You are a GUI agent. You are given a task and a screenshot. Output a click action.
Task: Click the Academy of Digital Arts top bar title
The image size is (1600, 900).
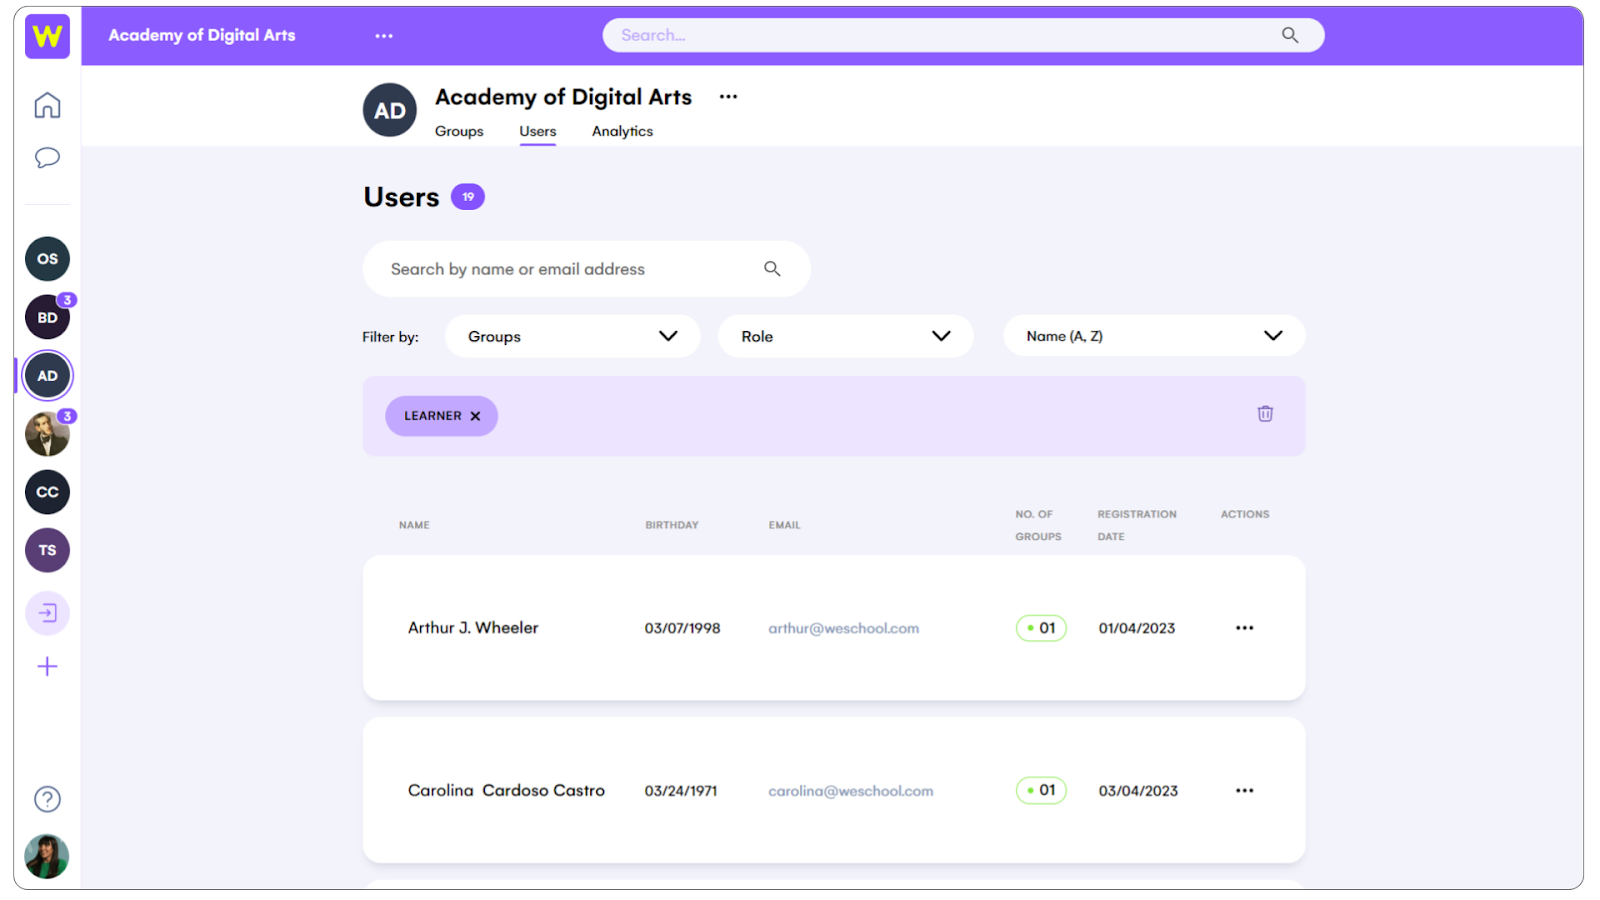tap(202, 35)
